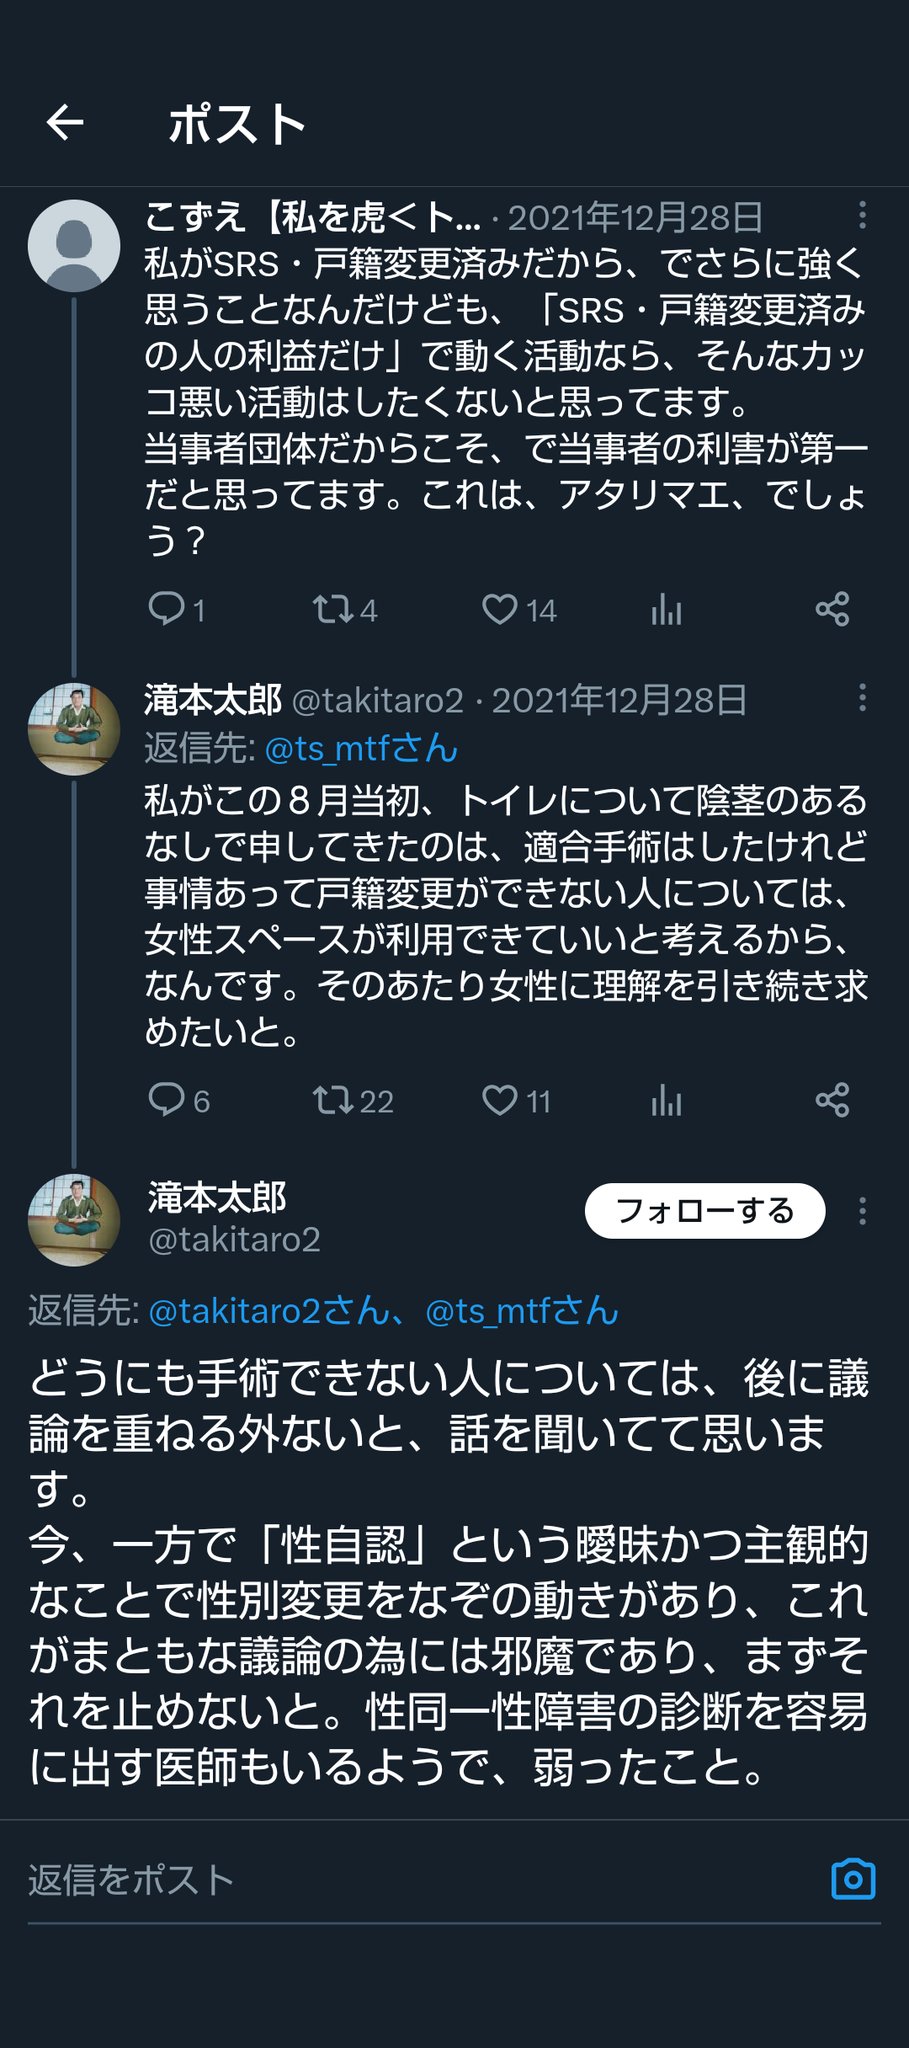View analytics on こずえ's post
This screenshot has width=909, height=2048.
(x=666, y=608)
